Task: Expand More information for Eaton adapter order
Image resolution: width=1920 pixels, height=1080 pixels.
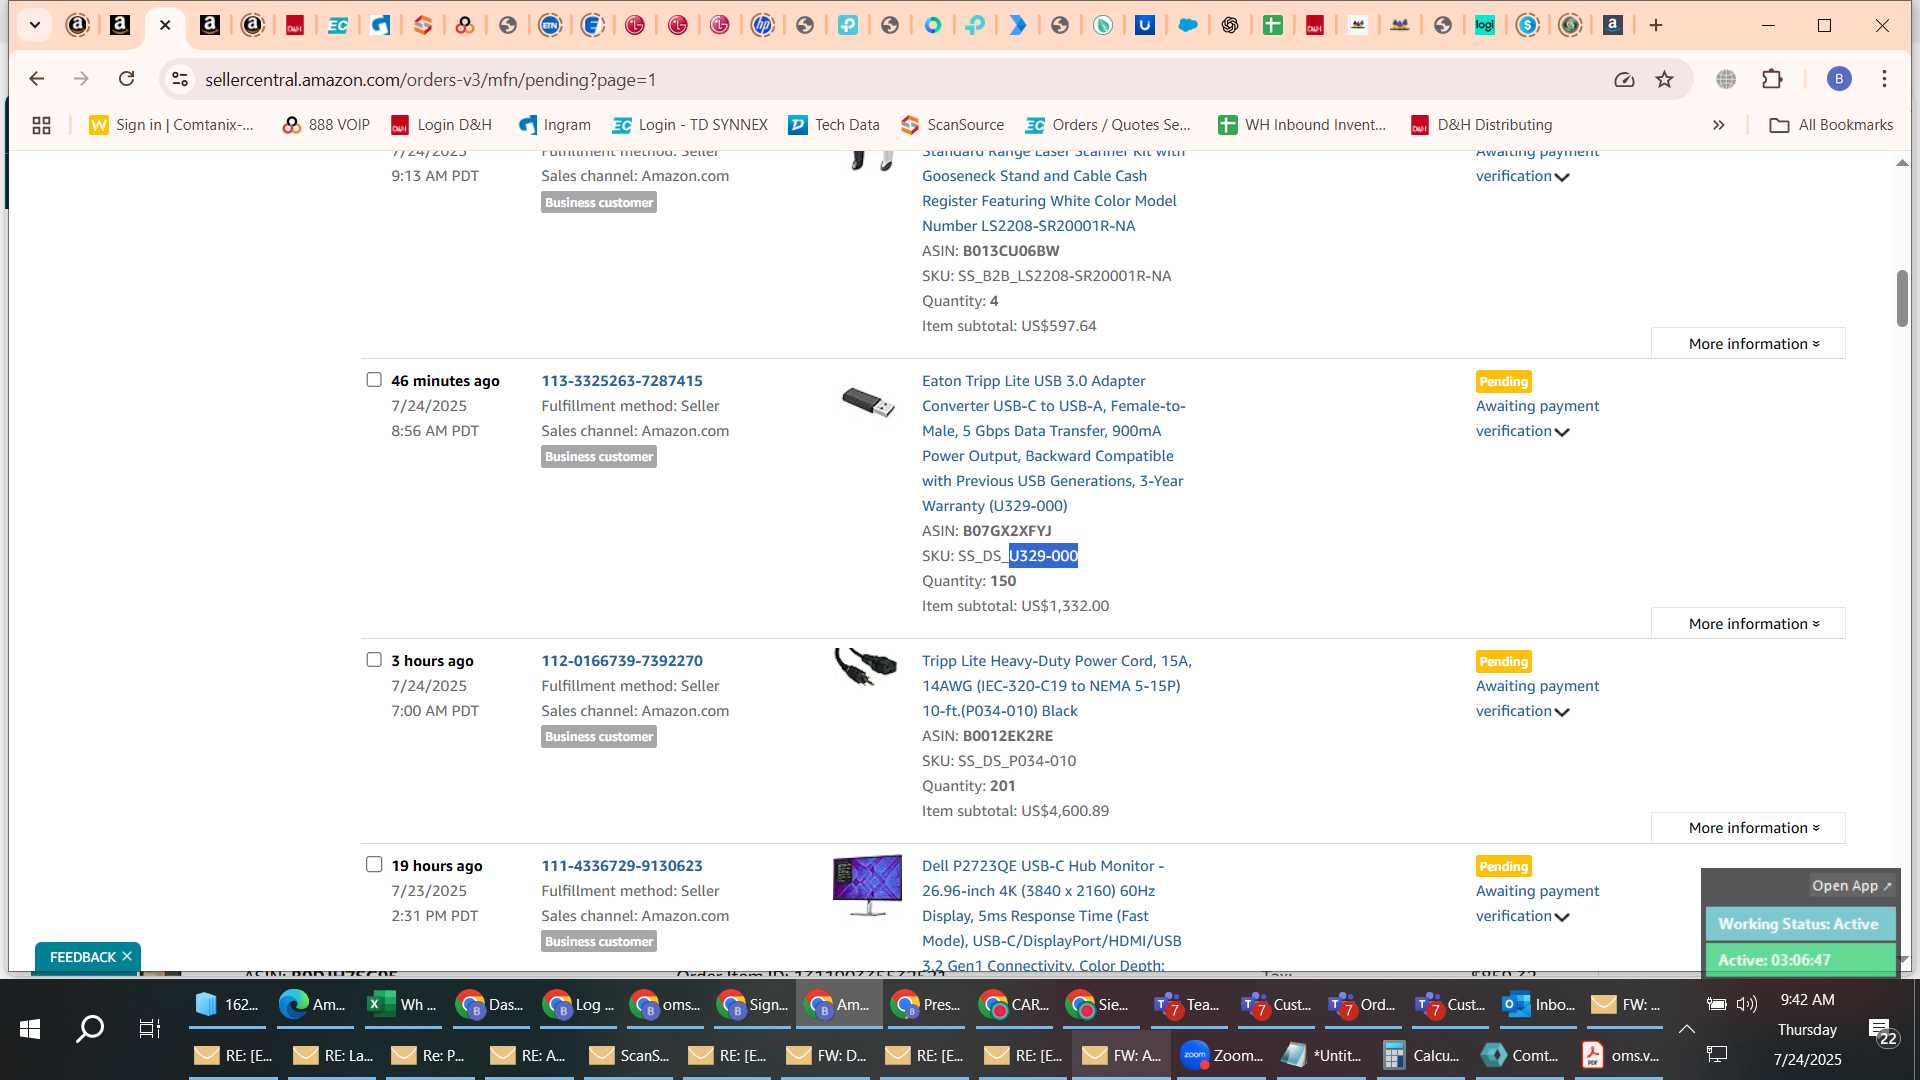Action: click(x=1748, y=623)
